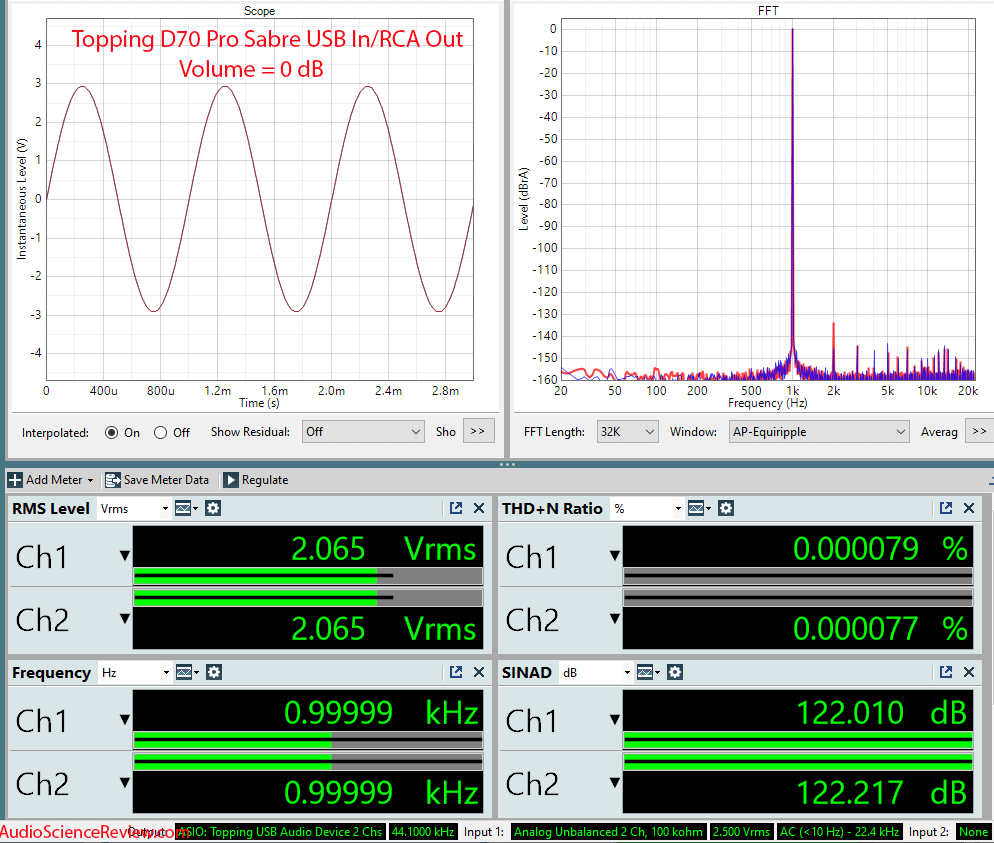Pop out the SINAD meter
This screenshot has width=994, height=843.
(x=946, y=672)
